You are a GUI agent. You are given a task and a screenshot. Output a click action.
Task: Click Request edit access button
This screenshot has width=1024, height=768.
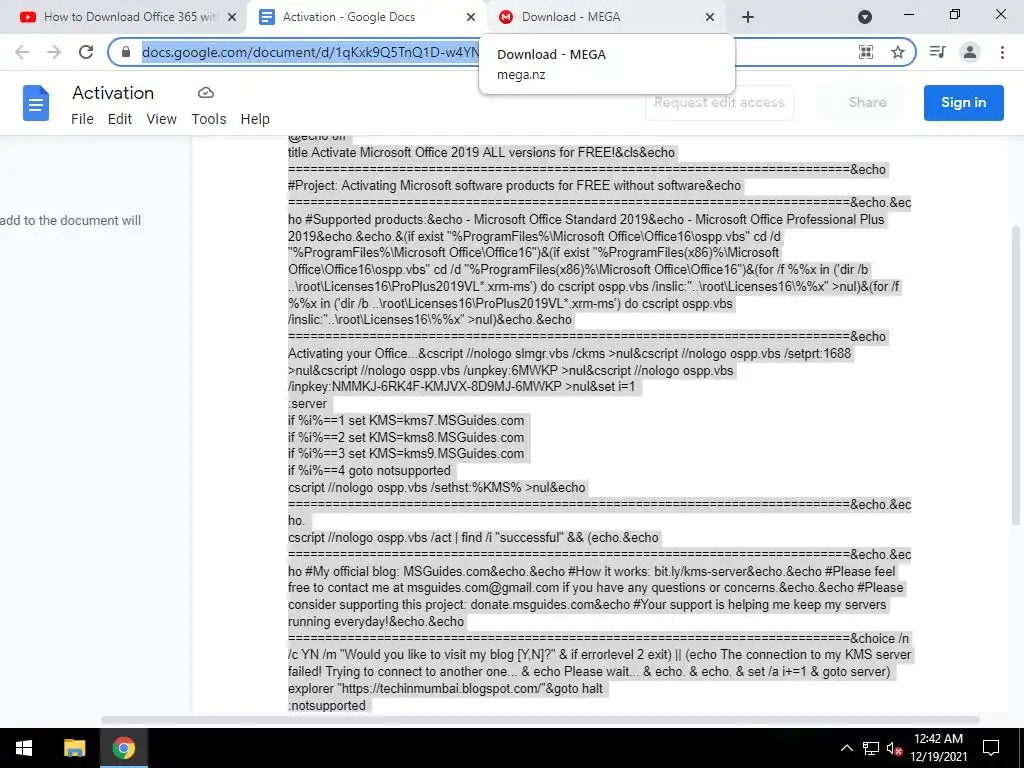[718, 103]
